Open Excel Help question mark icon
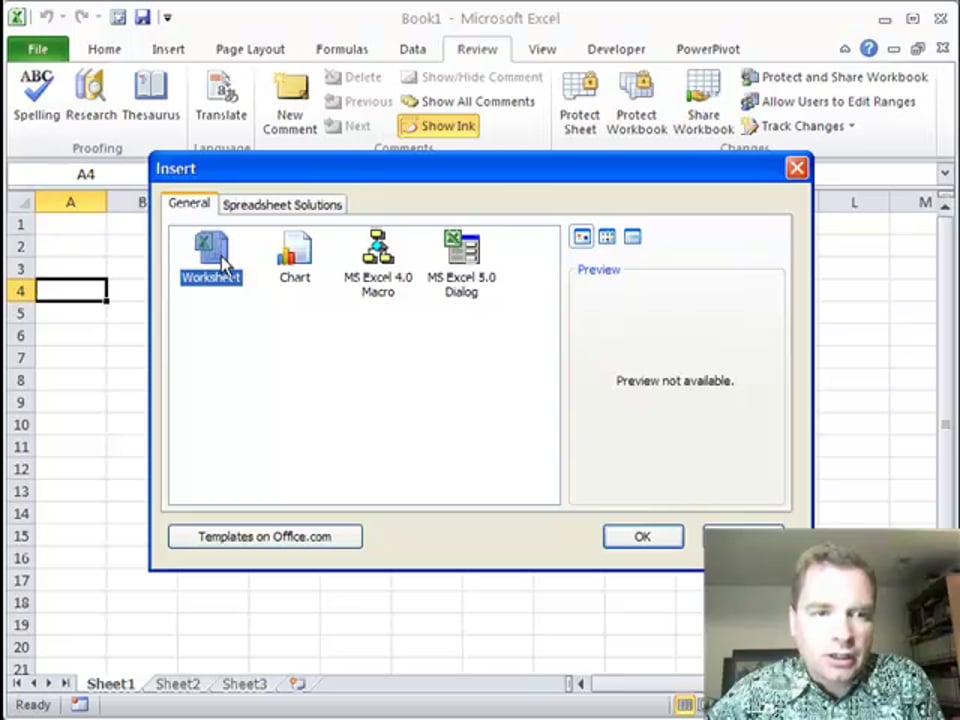 868,48
